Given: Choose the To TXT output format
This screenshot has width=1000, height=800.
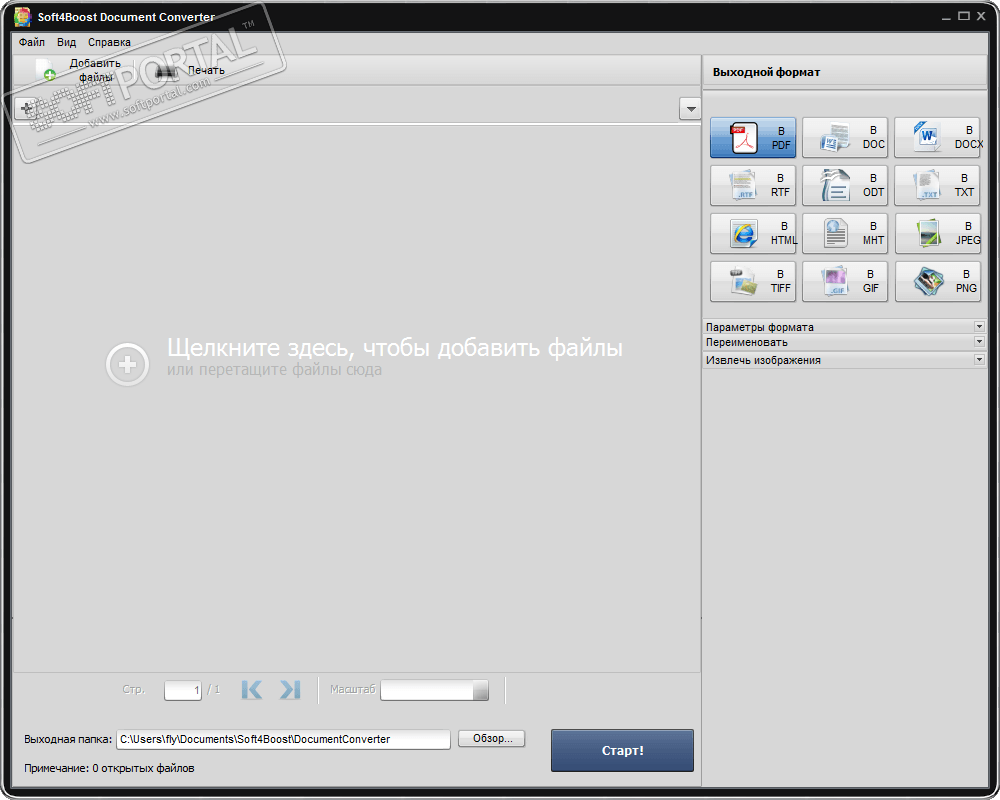Looking at the screenshot, I should pos(937,185).
